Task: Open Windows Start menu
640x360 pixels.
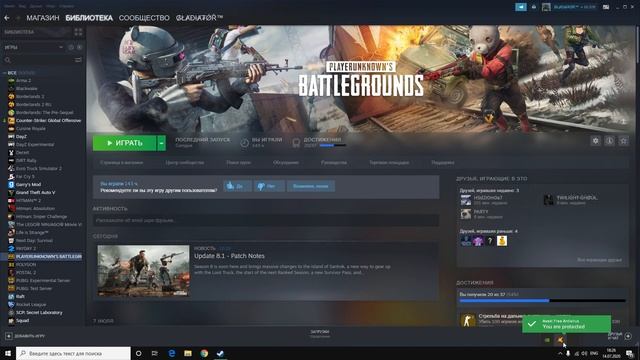Action: [8, 353]
